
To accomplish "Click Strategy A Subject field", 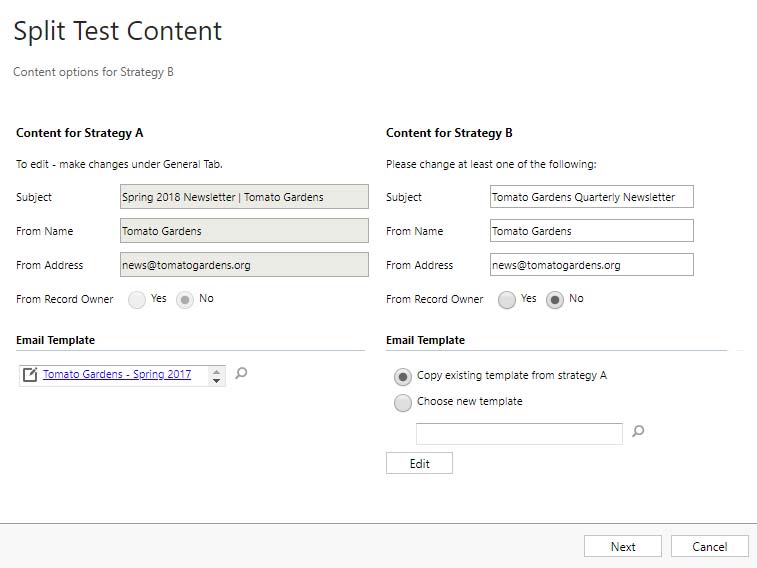I will click(244, 197).
